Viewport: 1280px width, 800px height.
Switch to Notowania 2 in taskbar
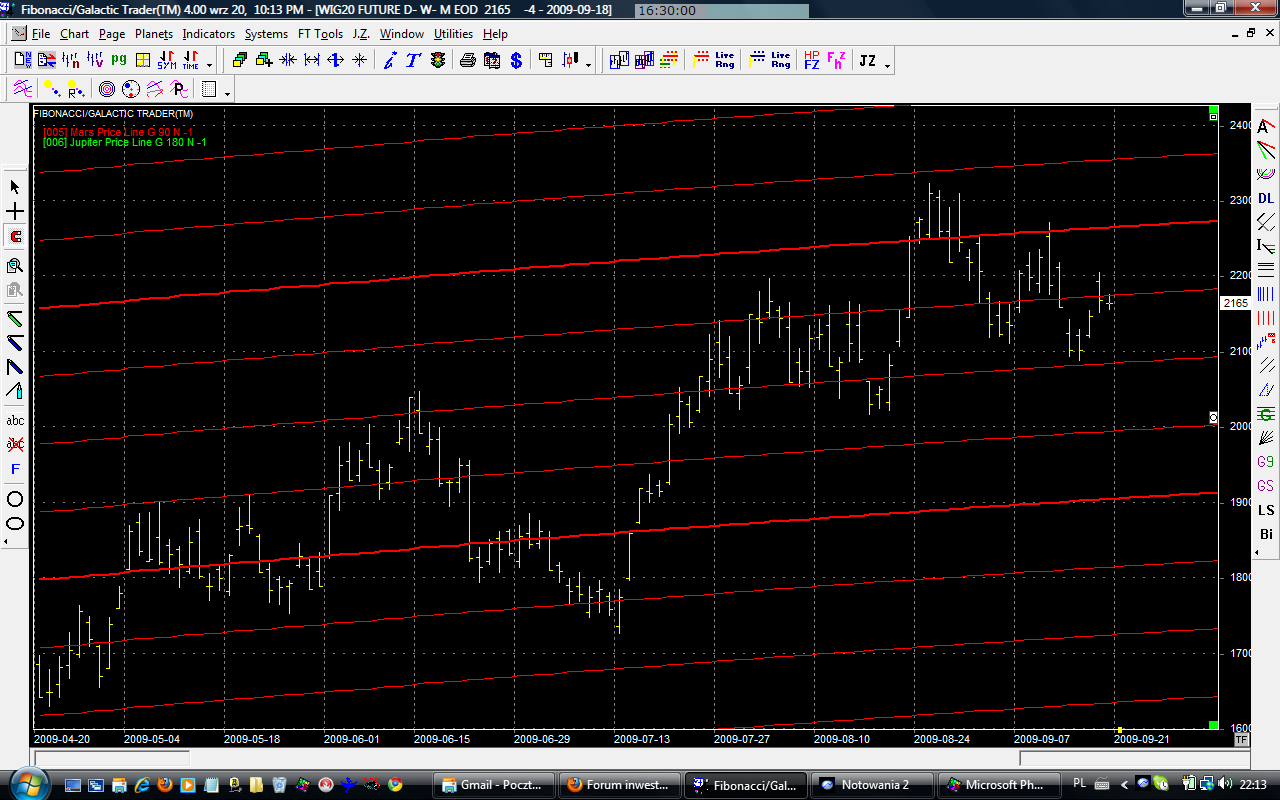pos(872,785)
